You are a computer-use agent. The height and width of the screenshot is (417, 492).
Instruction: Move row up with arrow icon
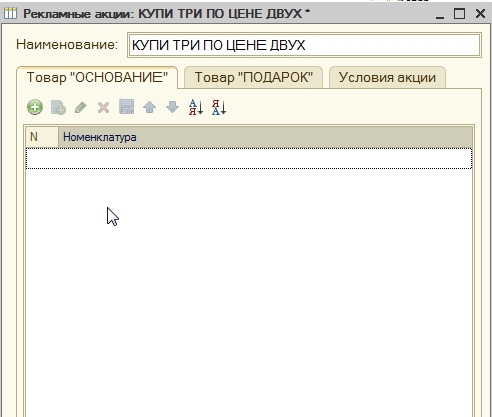[x=149, y=107]
